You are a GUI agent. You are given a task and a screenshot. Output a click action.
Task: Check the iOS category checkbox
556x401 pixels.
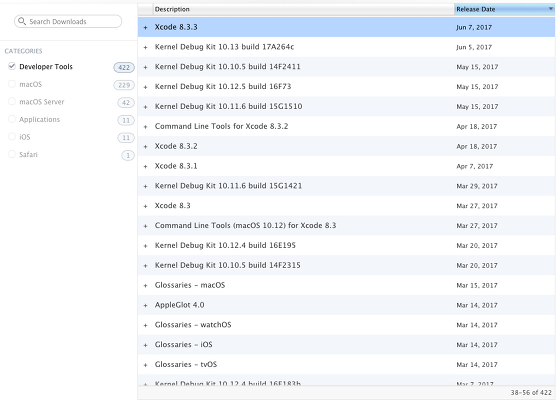(x=12, y=137)
